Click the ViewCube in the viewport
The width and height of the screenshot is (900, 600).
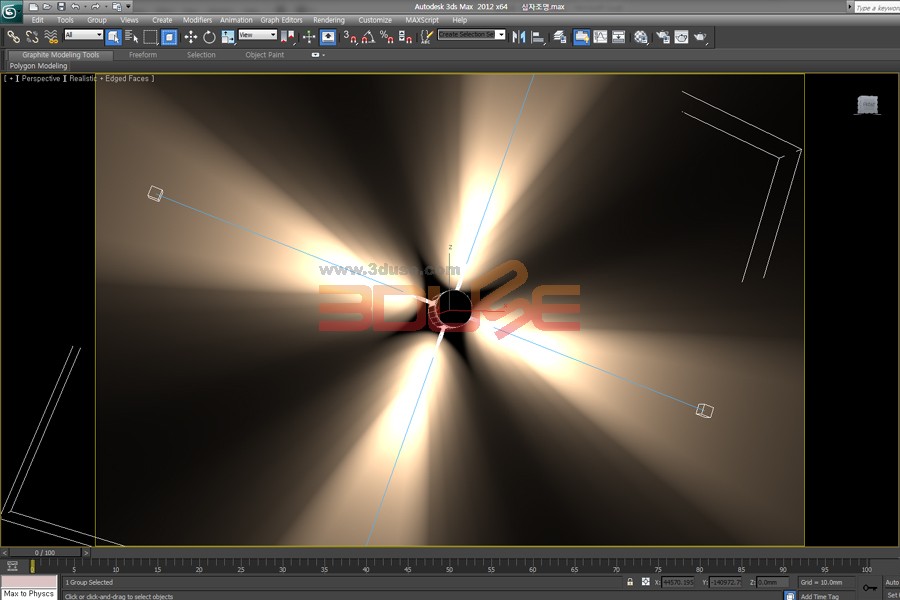coord(866,105)
